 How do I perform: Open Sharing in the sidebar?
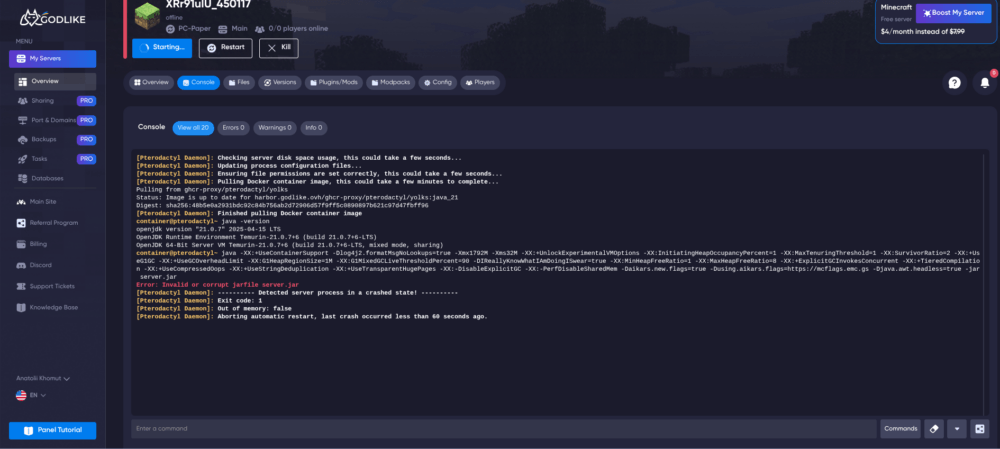[x=43, y=101]
